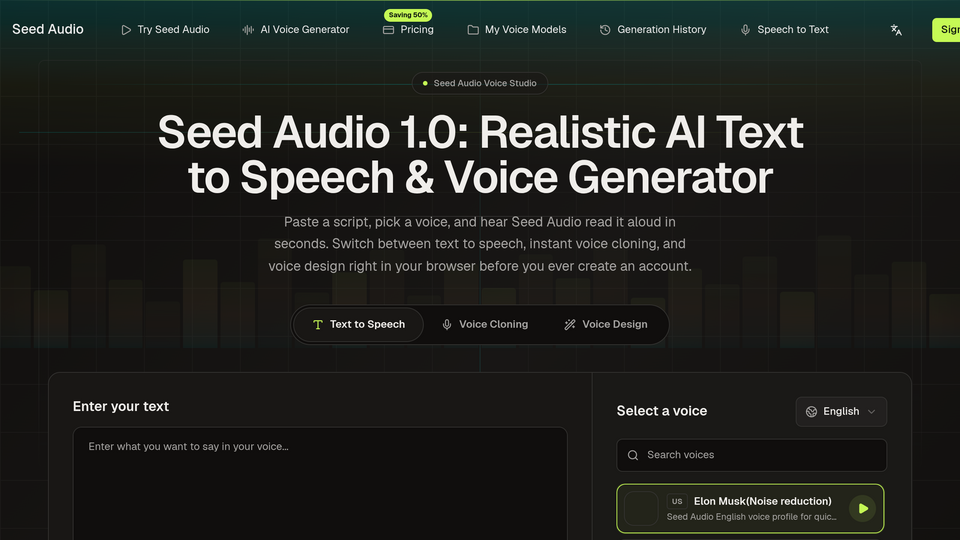Click the microphone icon in Voice Cloning tab
Image resolution: width=960 pixels, height=540 pixels.
pyautogui.click(x=447, y=324)
